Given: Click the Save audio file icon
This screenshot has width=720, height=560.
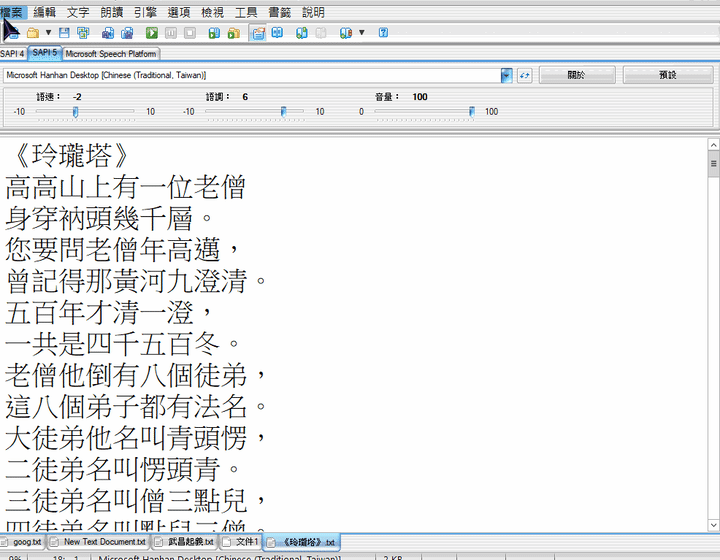Looking at the screenshot, I should coord(108,33).
